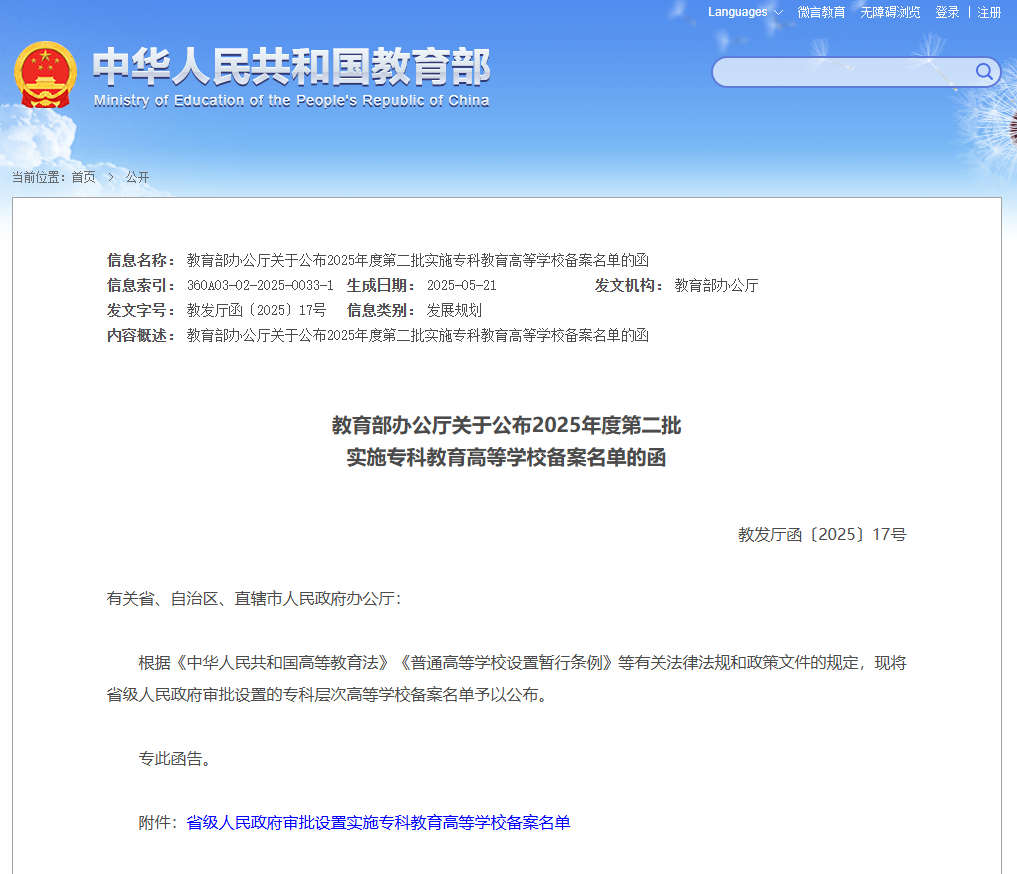Screen dimensions: 1017x874
Task: Click the 注册 register link
Action: [989, 12]
